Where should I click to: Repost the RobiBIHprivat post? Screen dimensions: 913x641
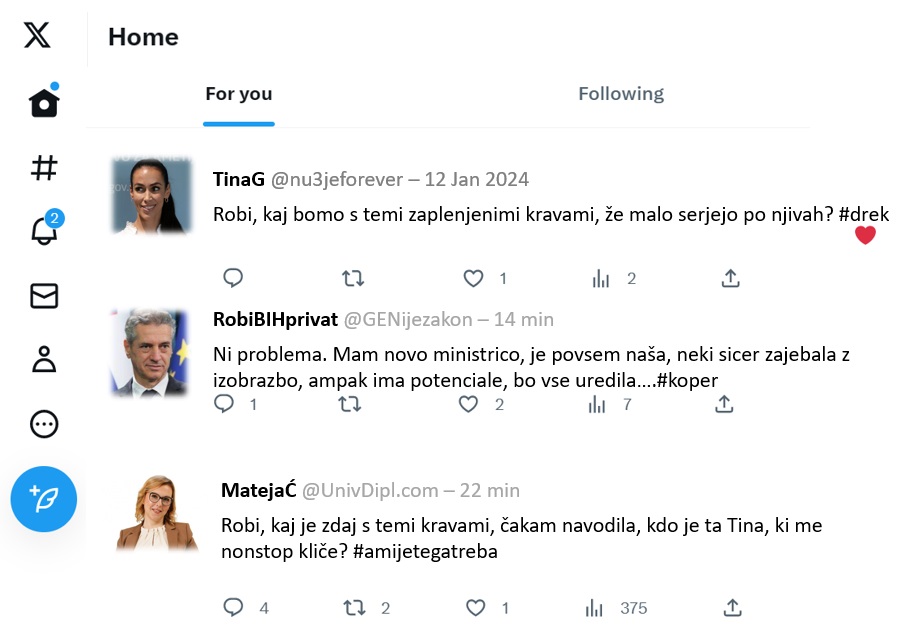click(x=349, y=404)
